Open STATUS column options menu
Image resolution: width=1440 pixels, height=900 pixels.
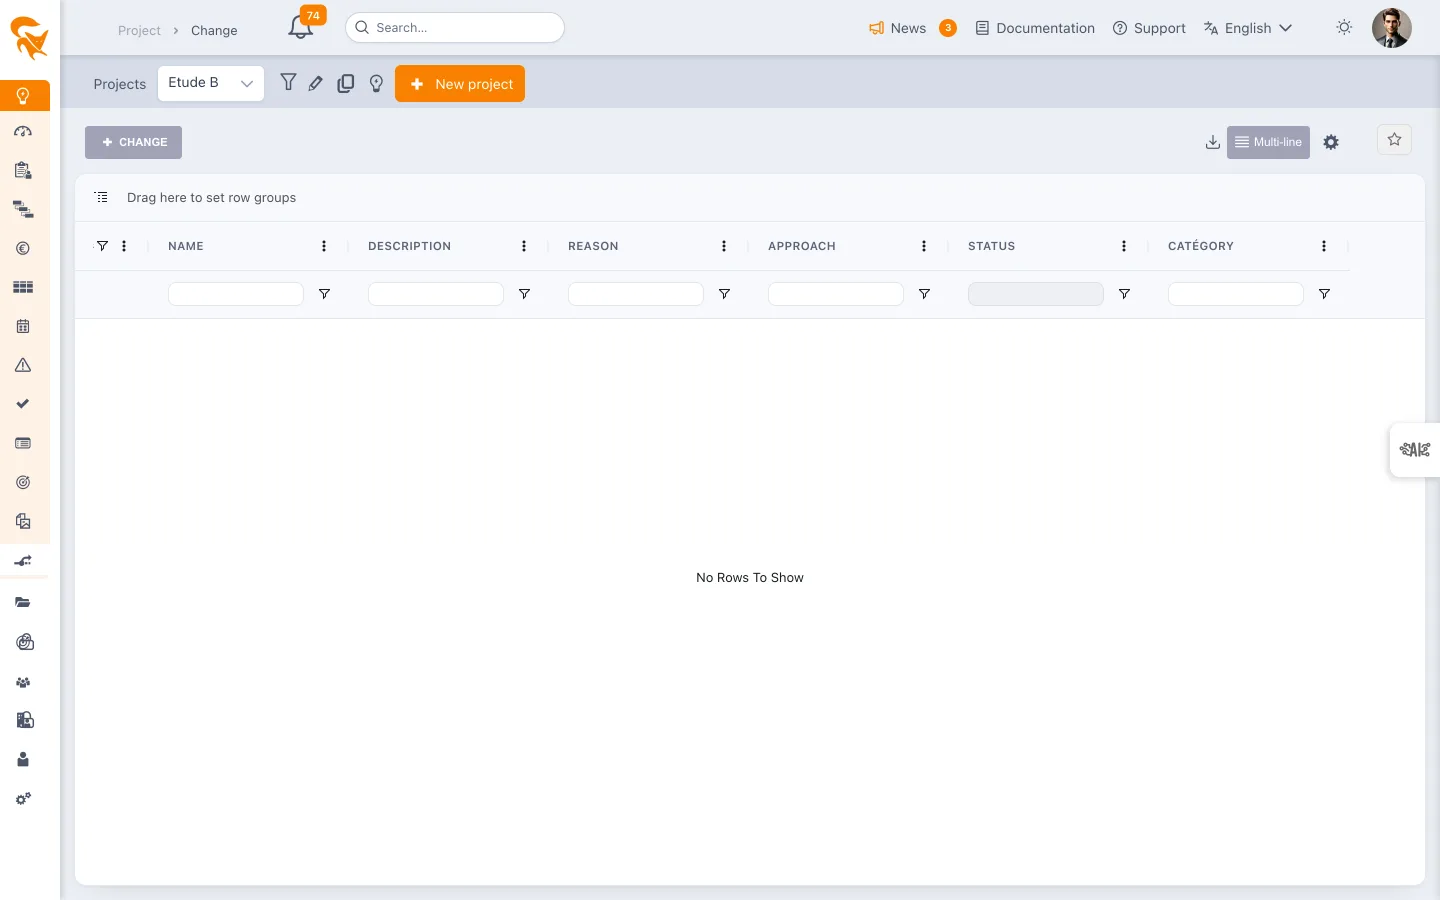(x=1124, y=246)
